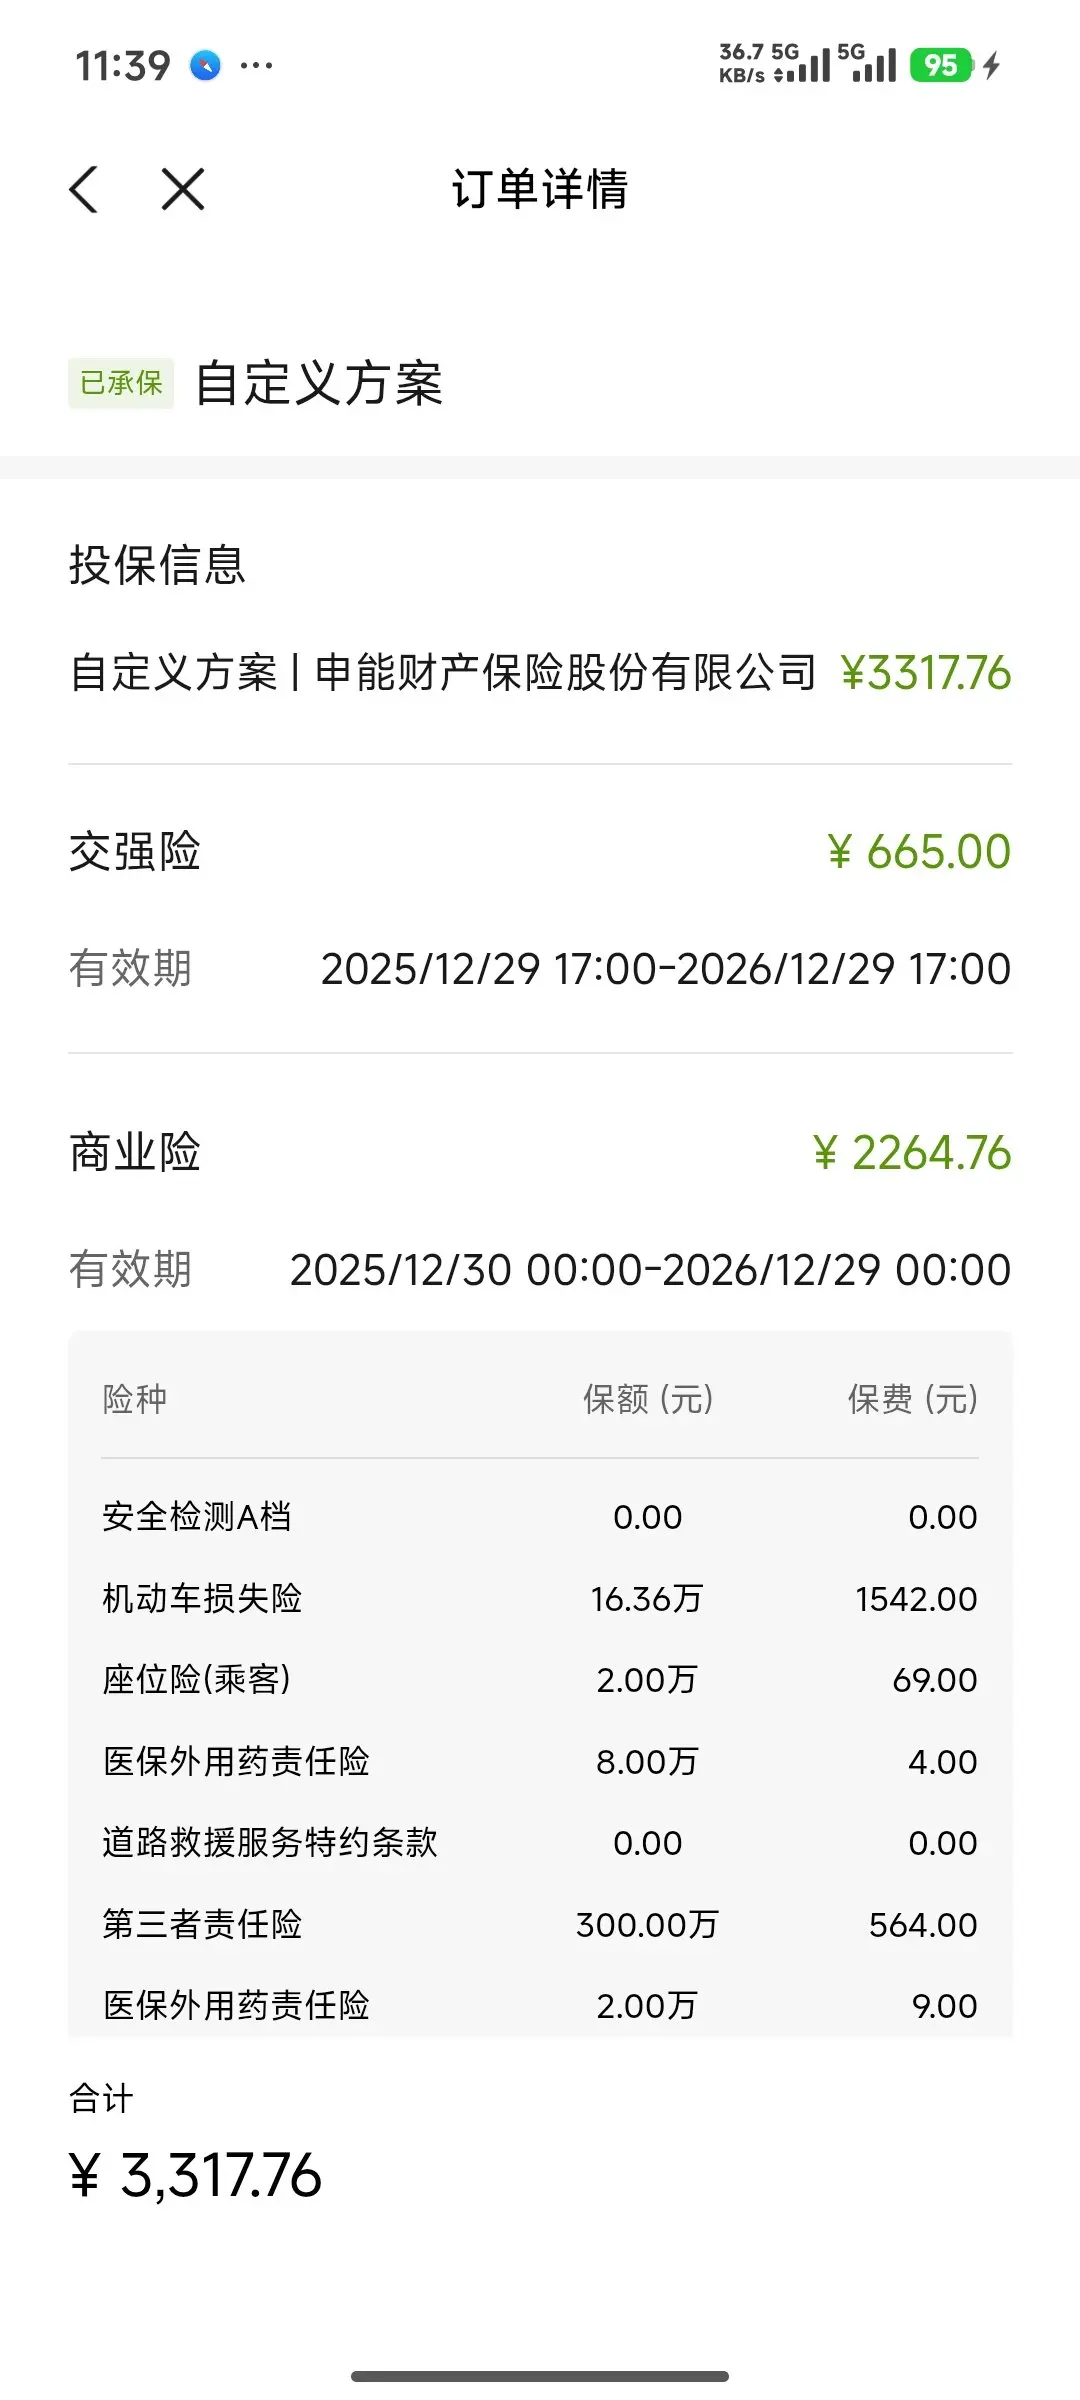
Task: Select the 商业险 premium ¥2264.76
Action: pos(911,1153)
